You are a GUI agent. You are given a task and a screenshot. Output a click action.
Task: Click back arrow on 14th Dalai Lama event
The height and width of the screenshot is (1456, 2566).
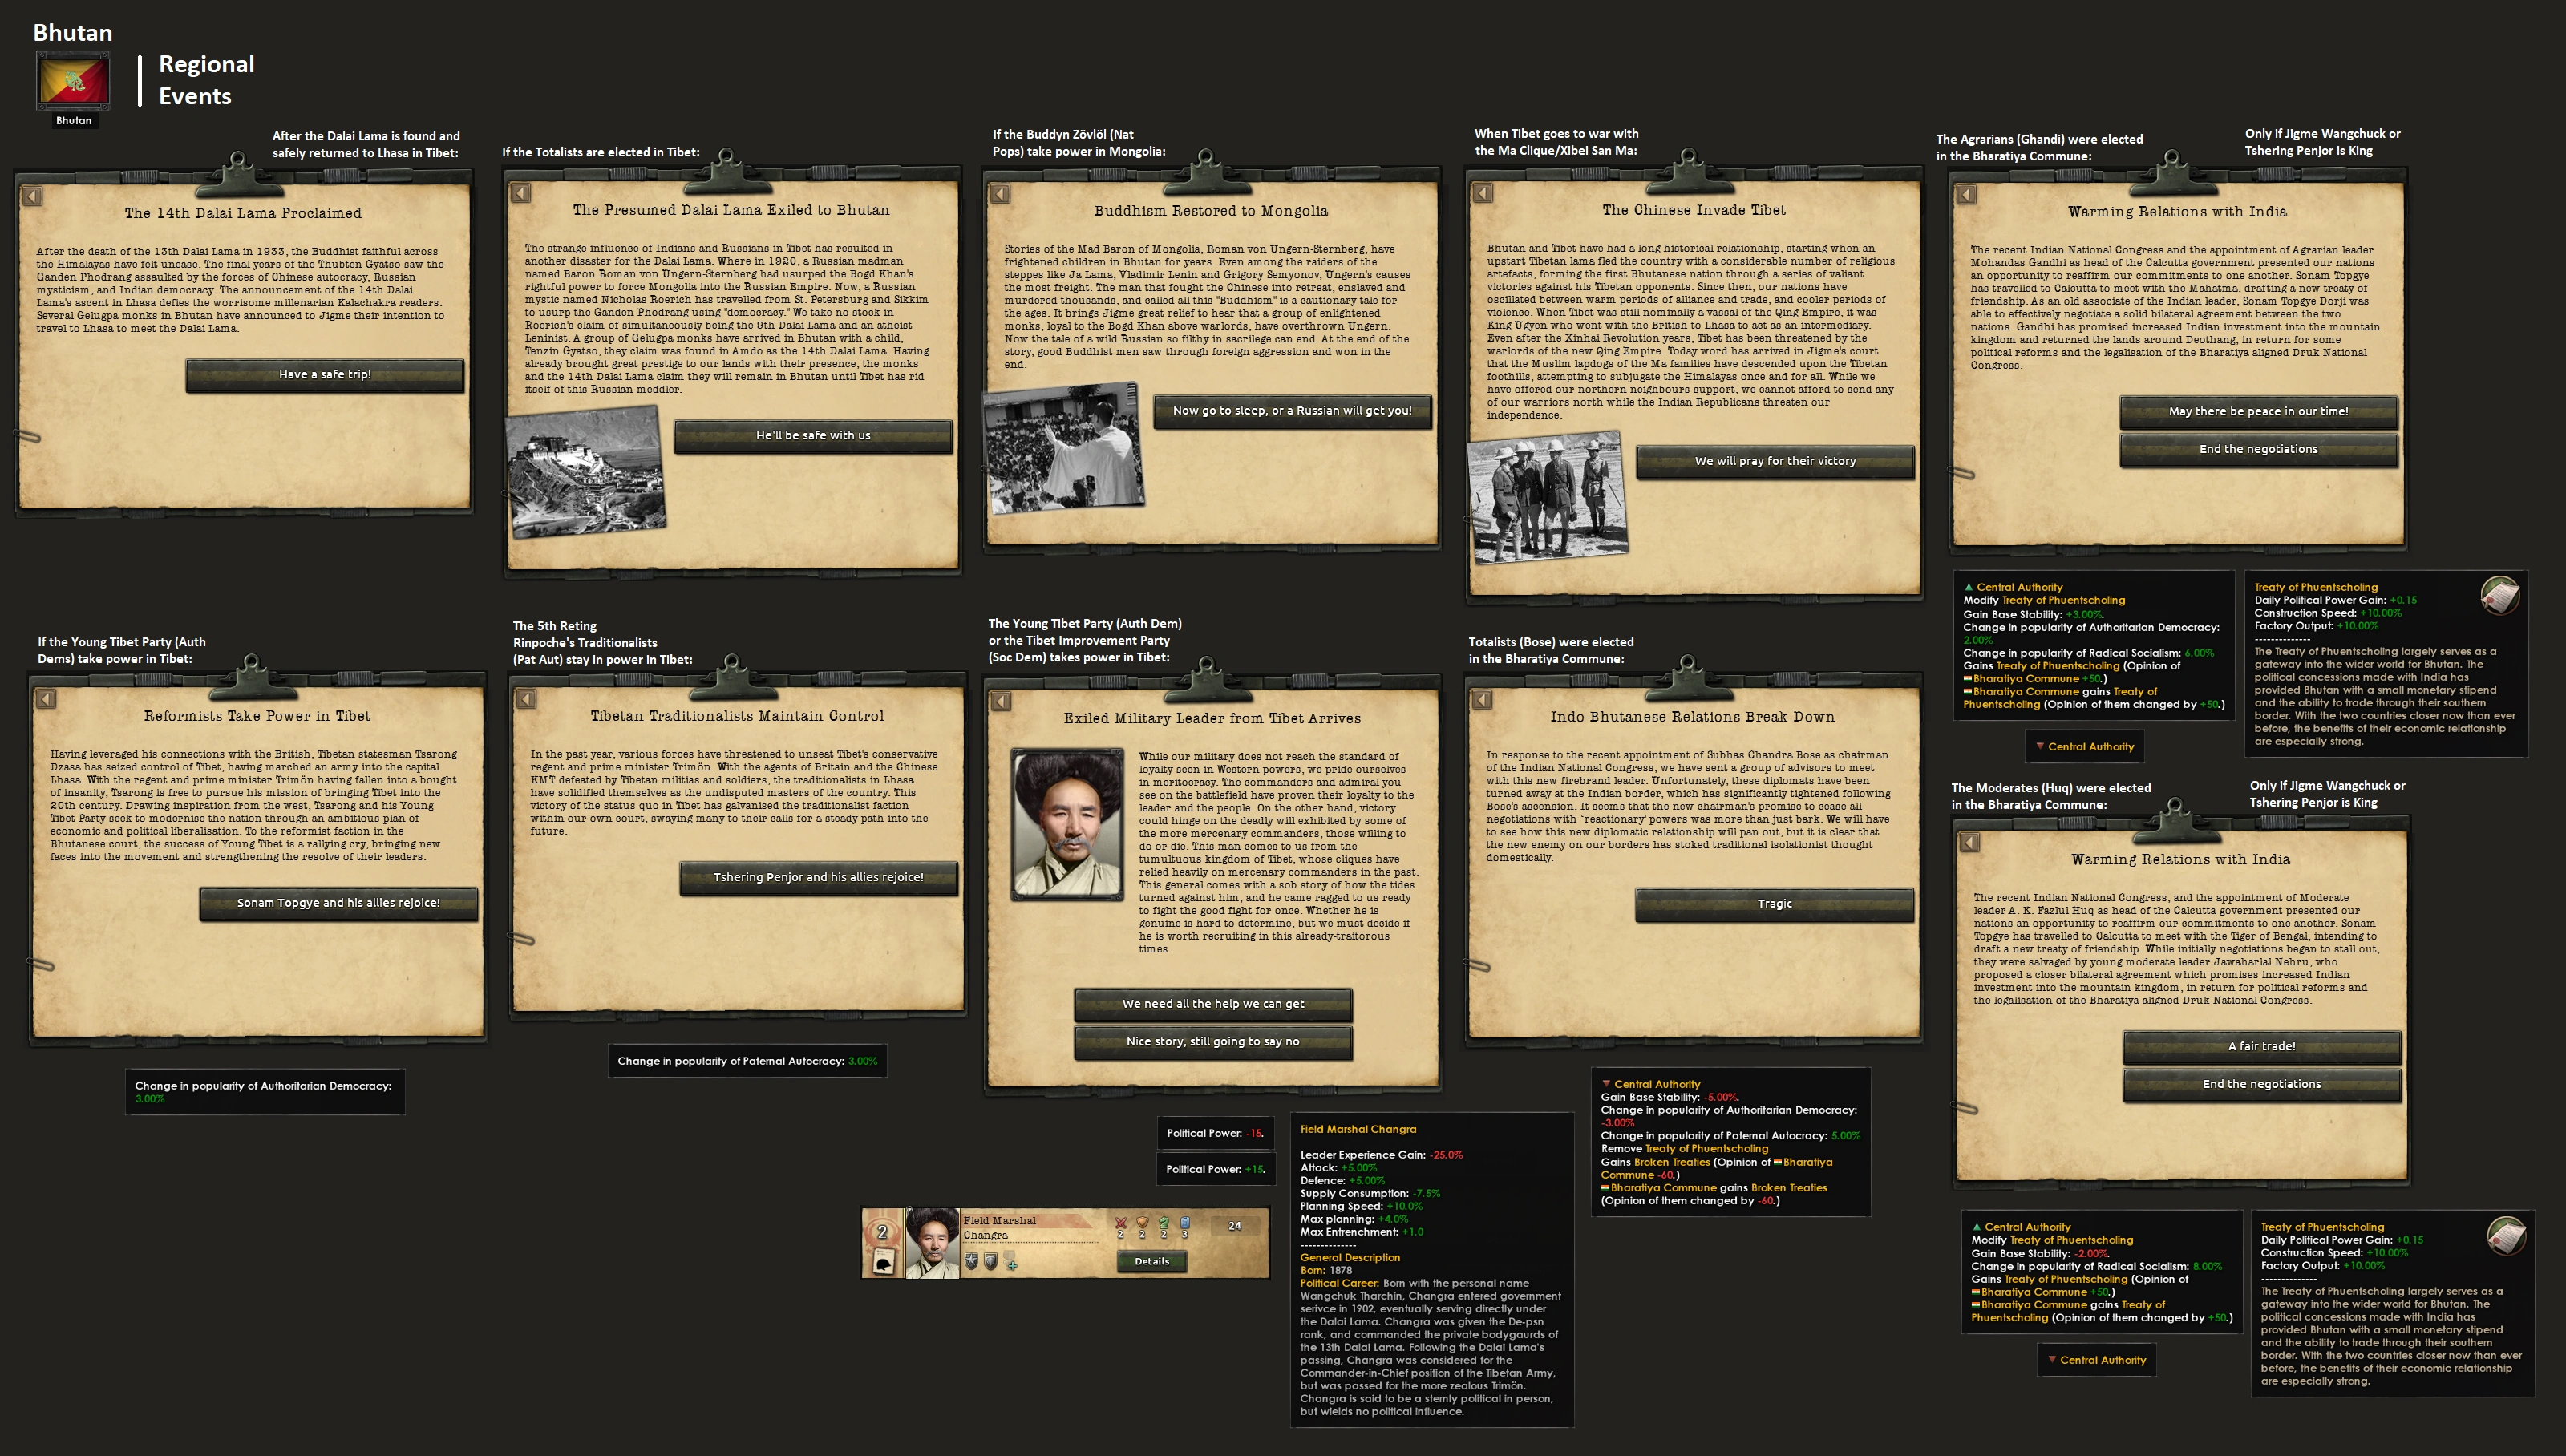pos(33,196)
